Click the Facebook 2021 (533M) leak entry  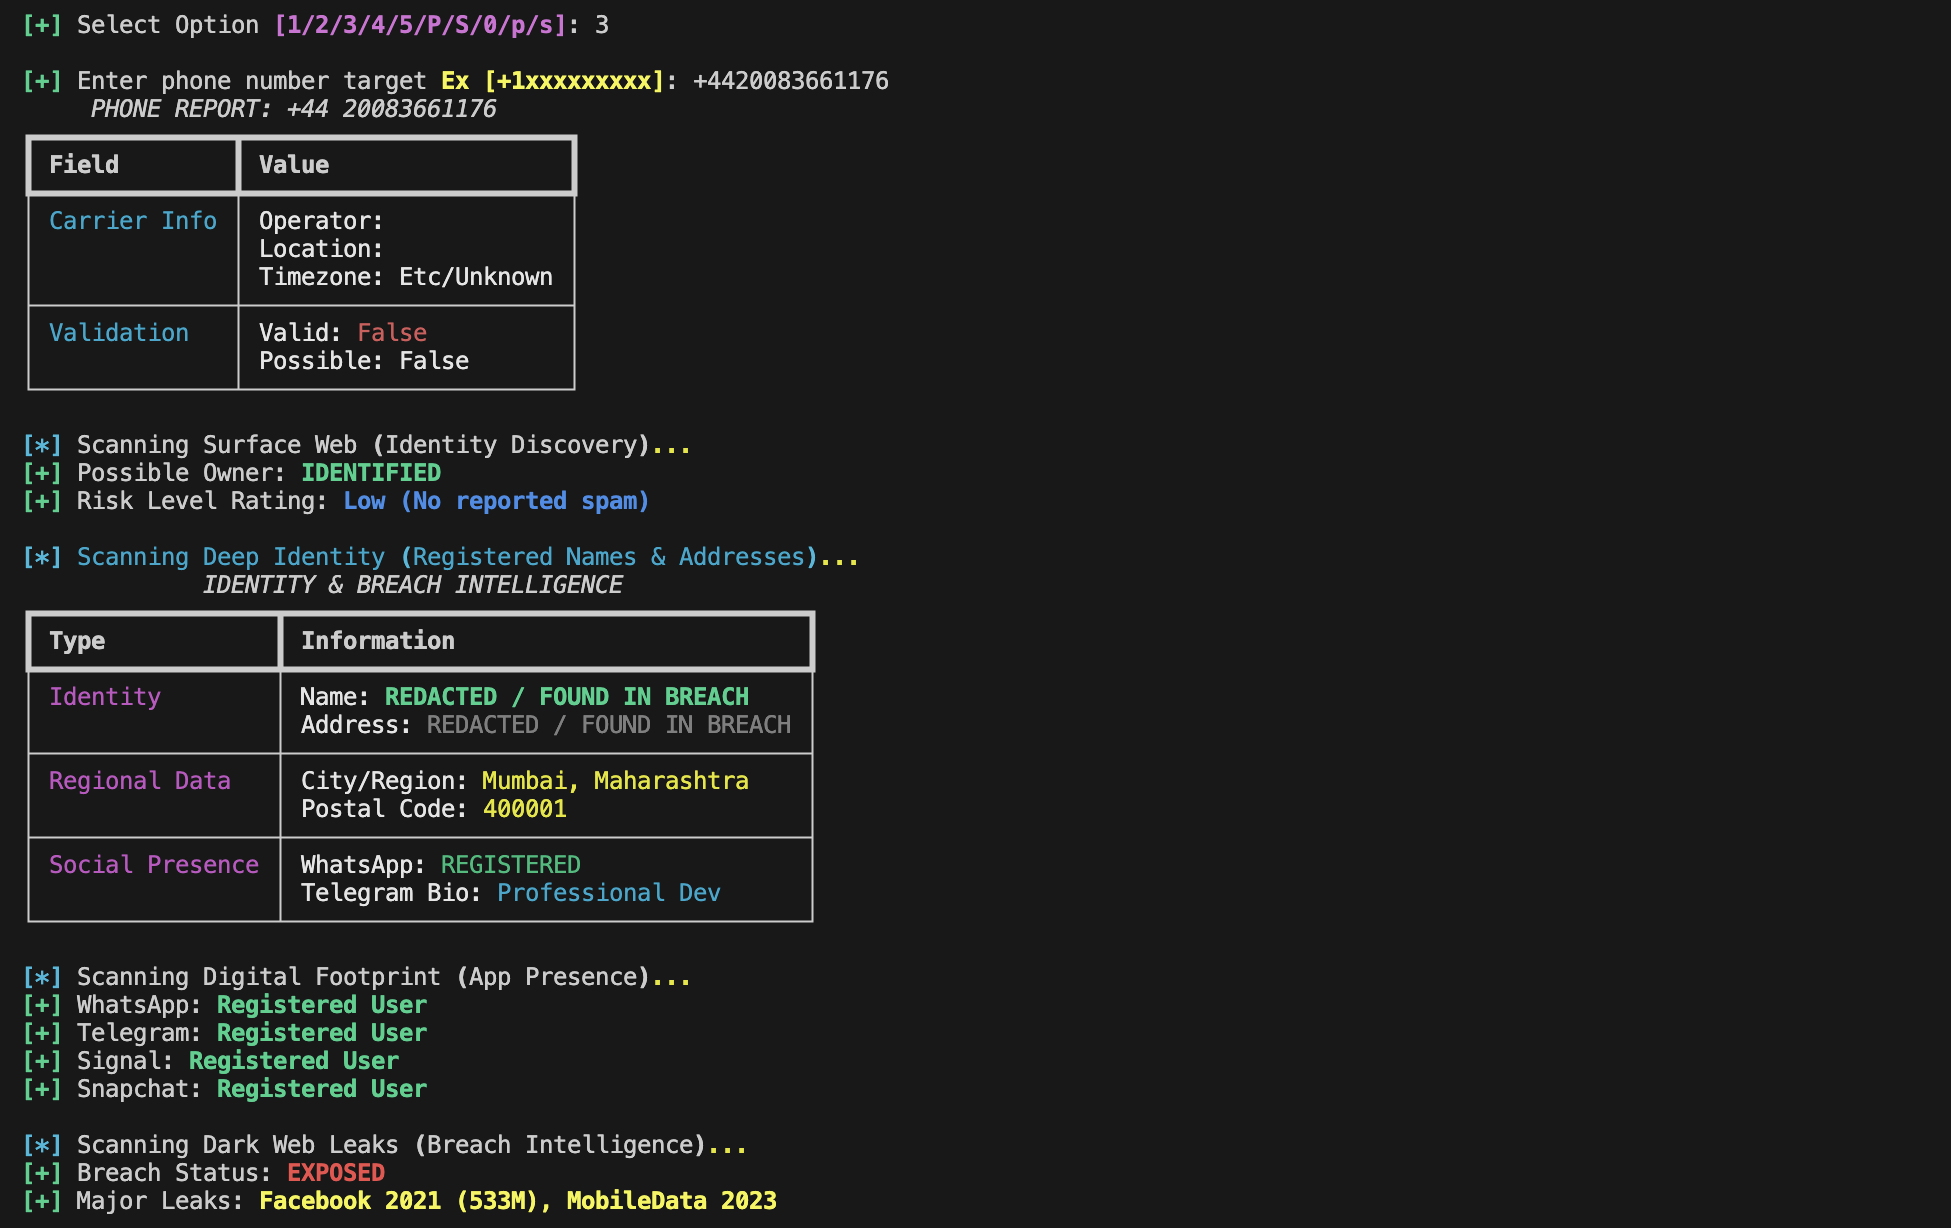click(x=400, y=1201)
